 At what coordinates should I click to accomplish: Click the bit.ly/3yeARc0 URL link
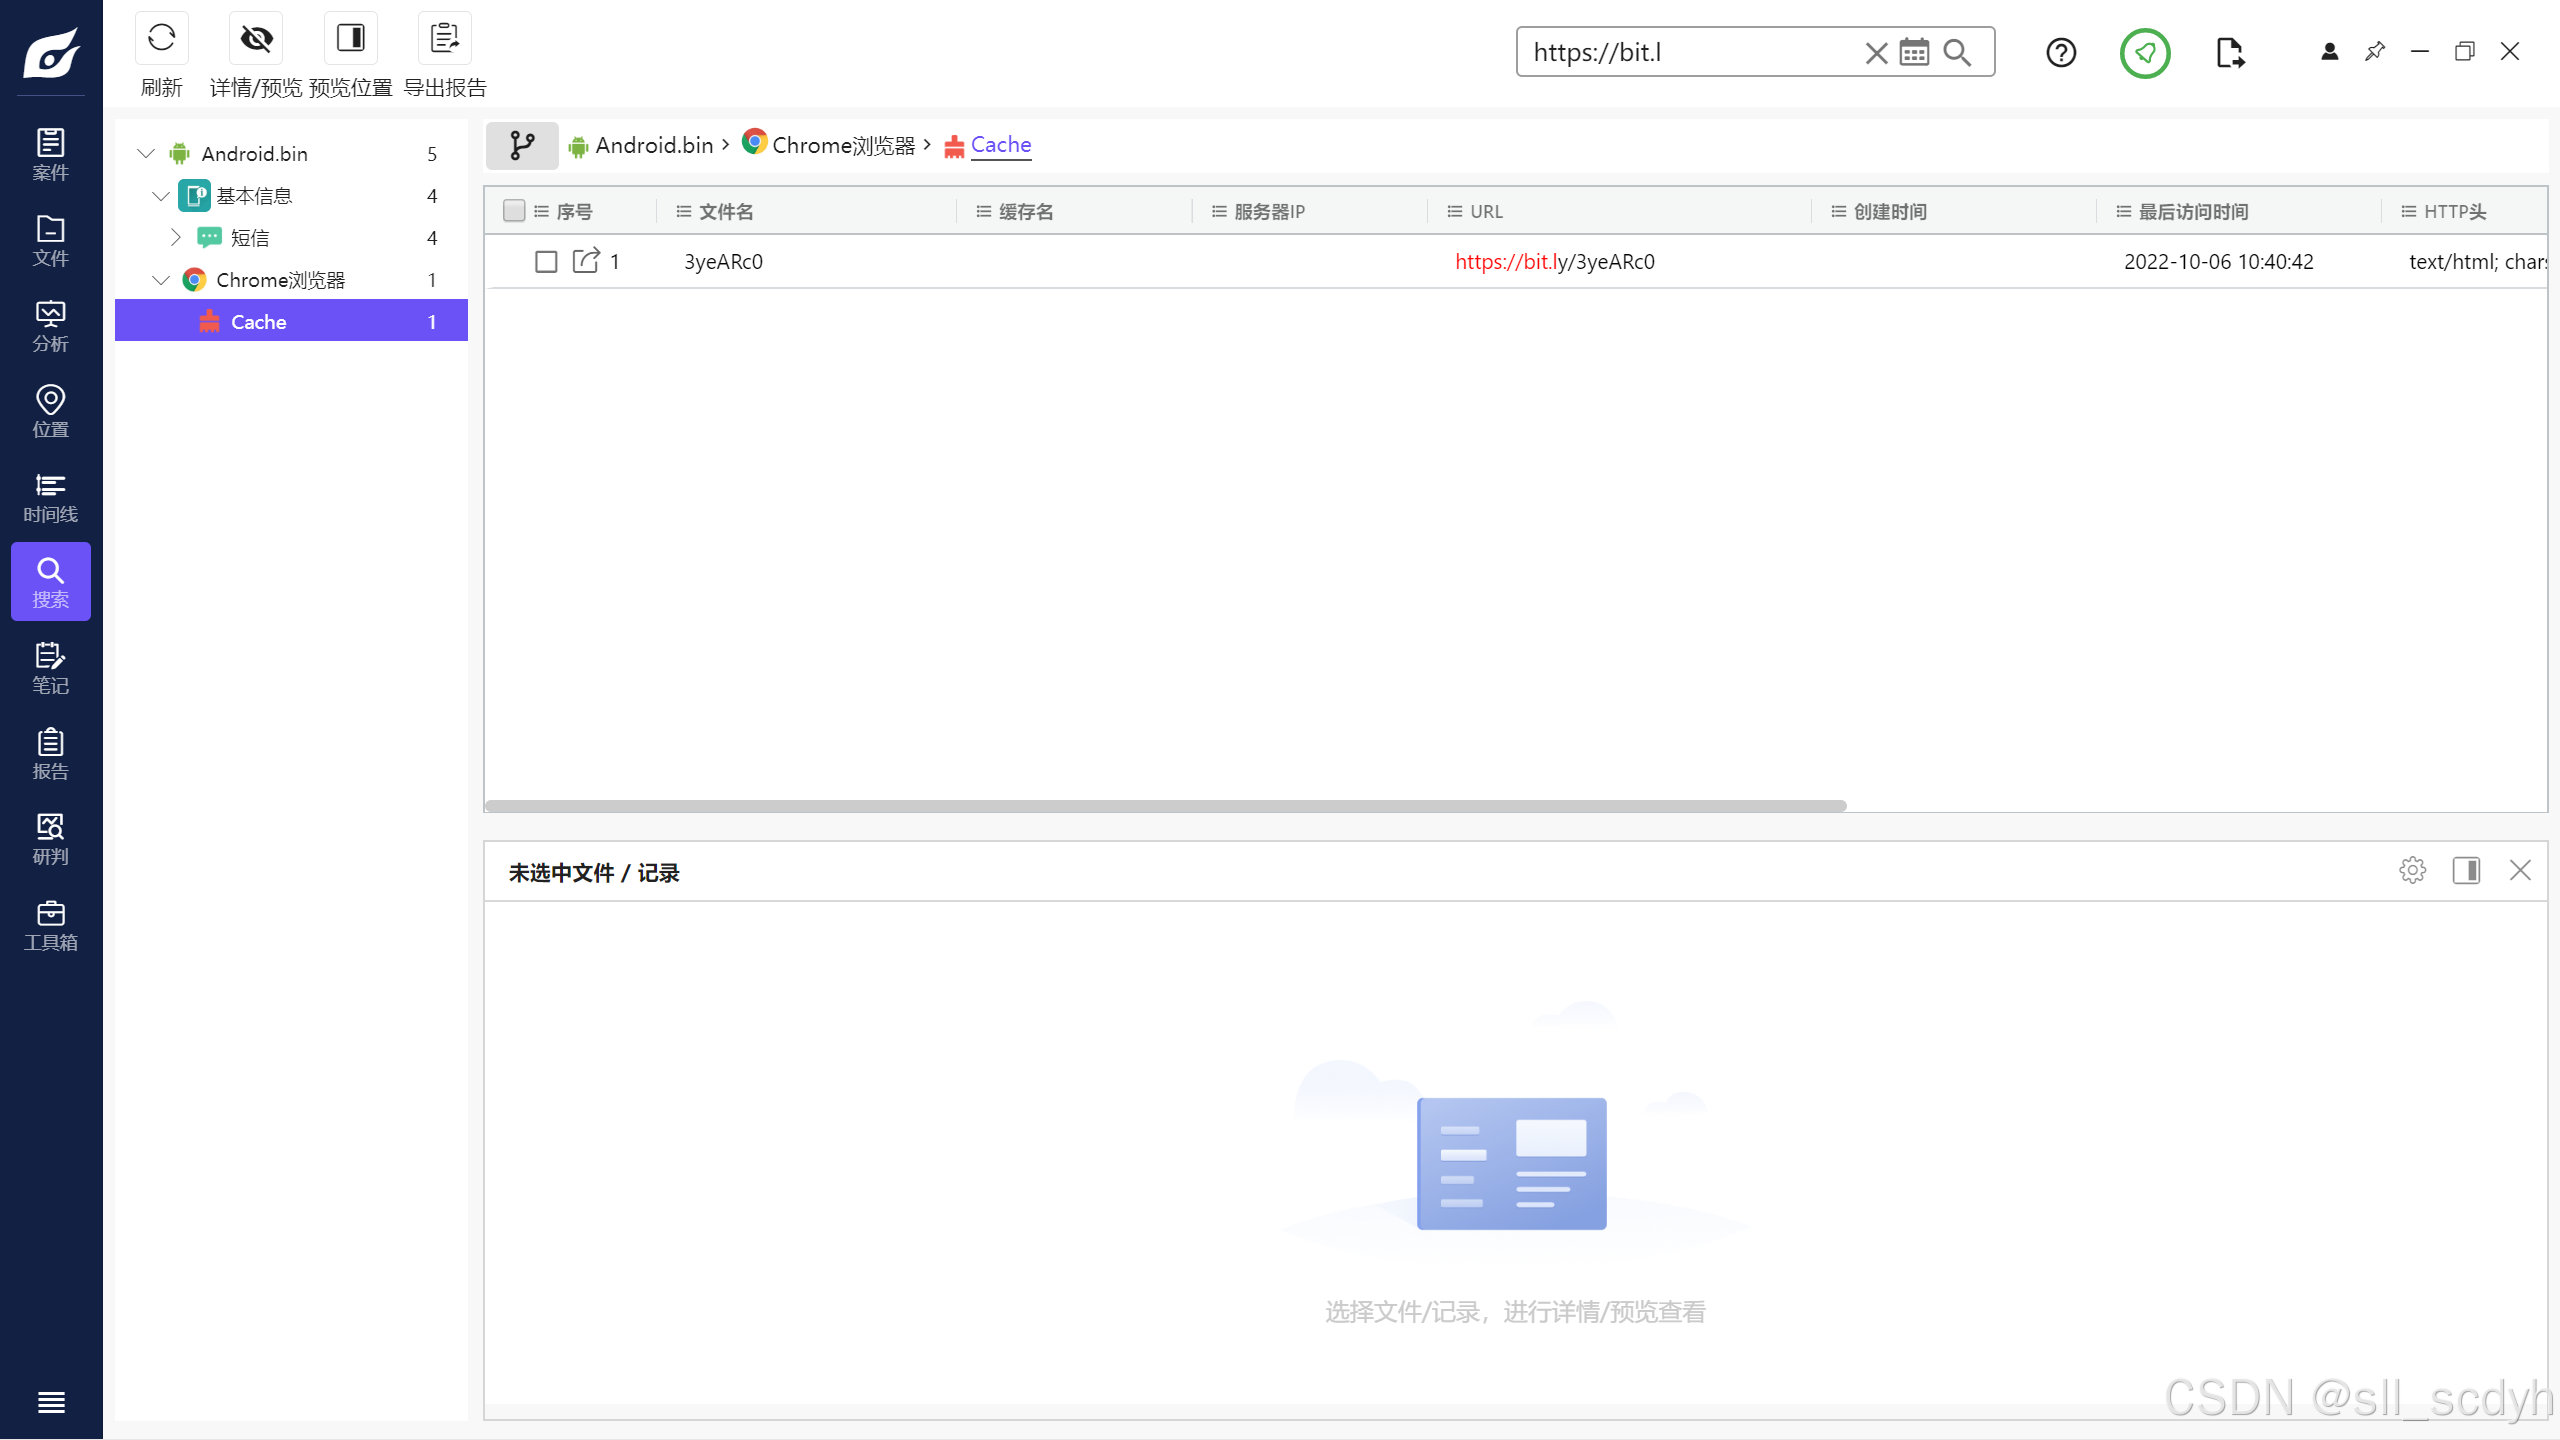(1554, 262)
